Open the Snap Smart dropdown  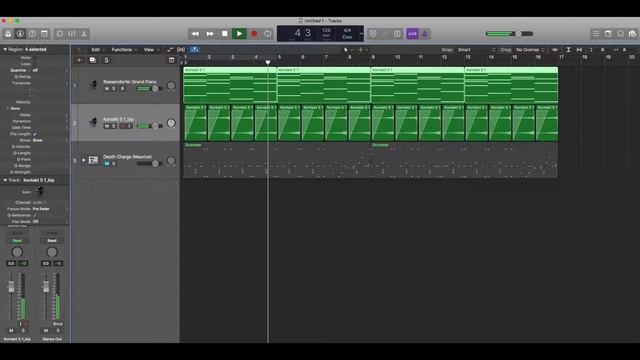tap(476, 50)
